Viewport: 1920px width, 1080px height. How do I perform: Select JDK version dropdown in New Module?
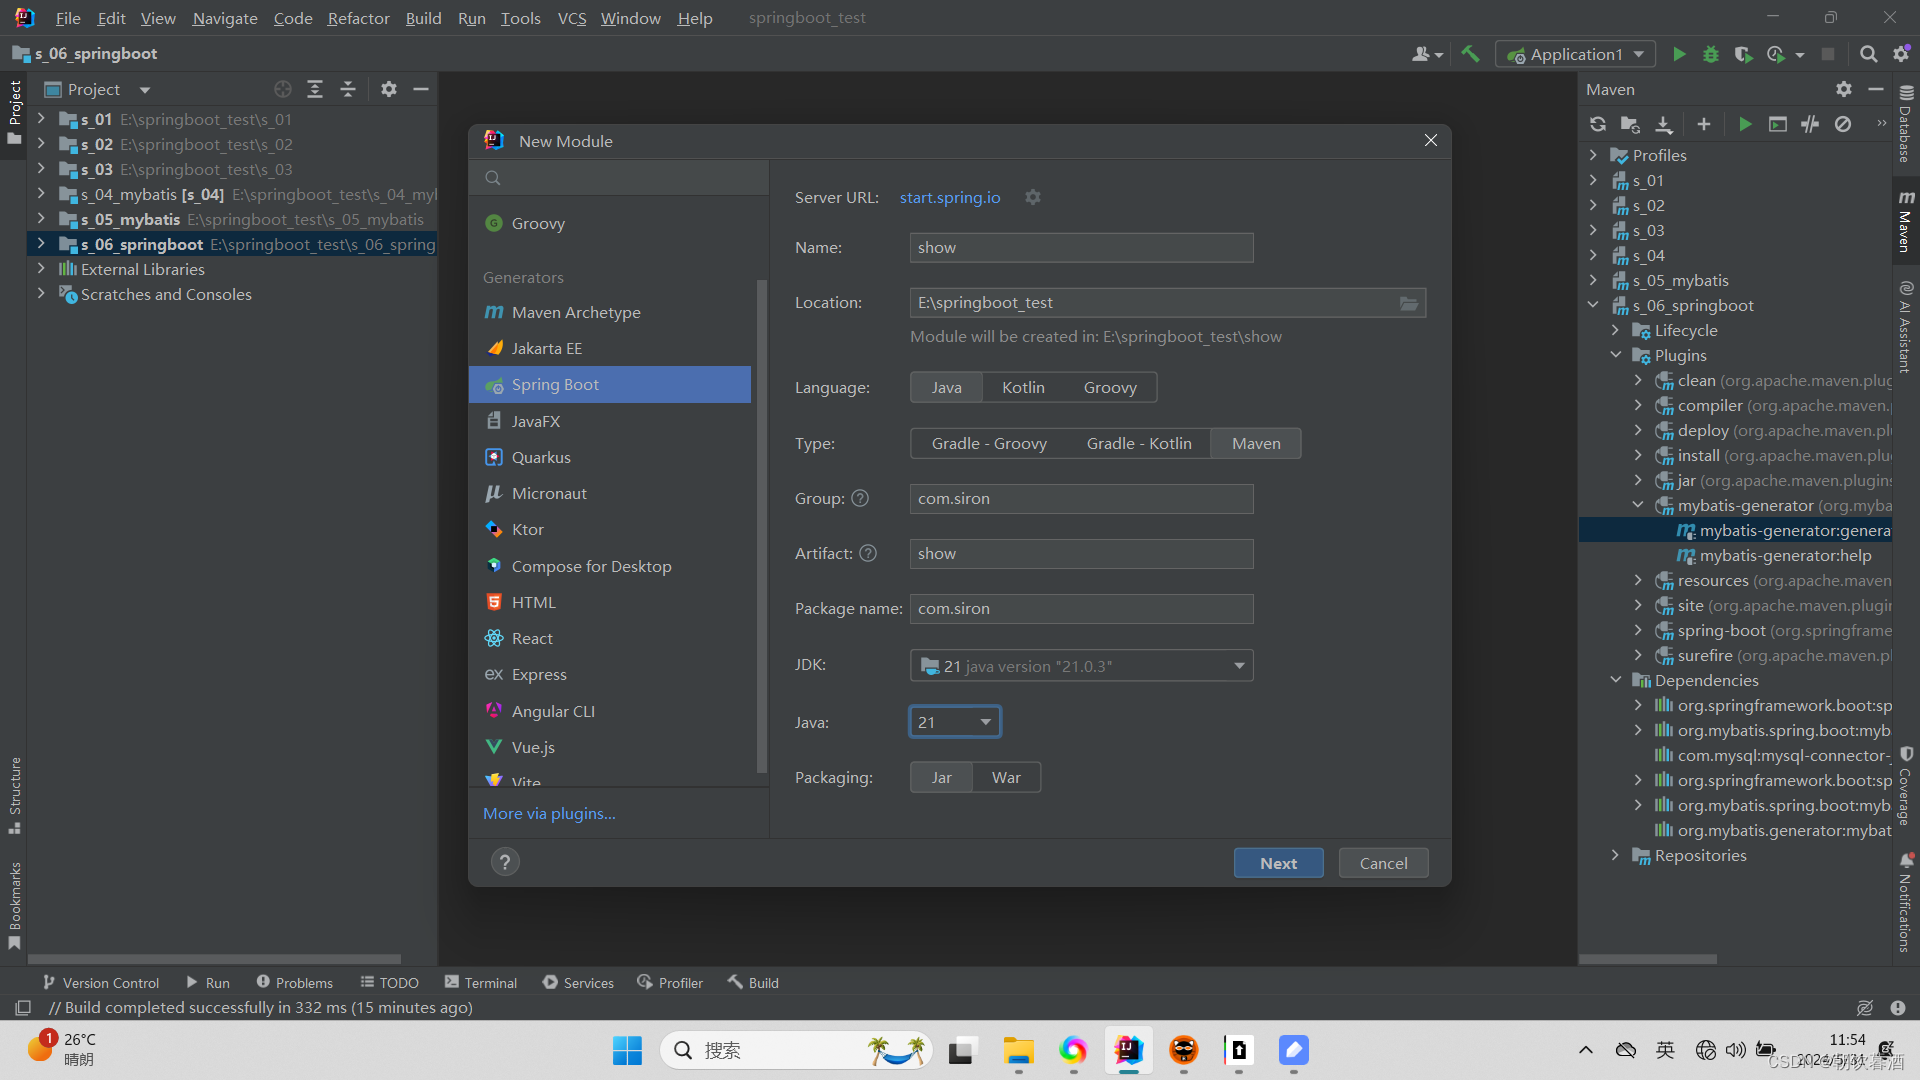(1081, 665)
